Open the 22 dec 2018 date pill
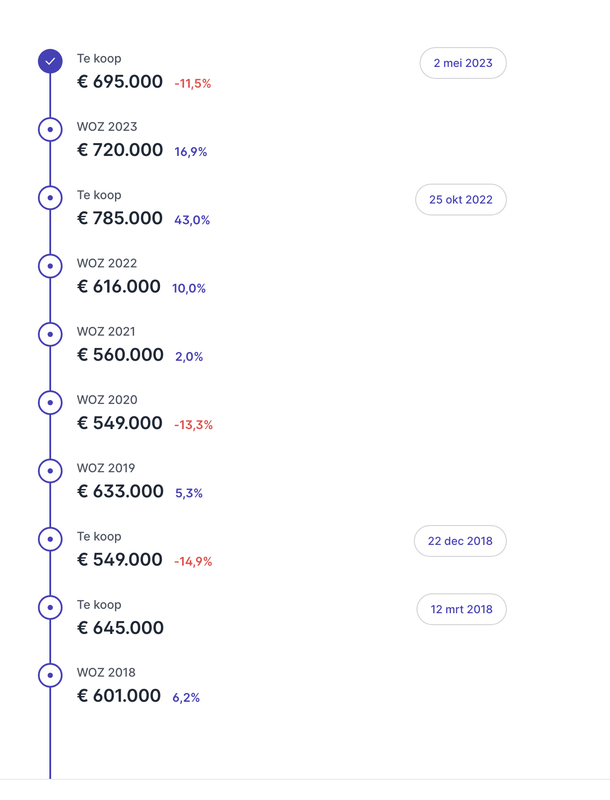The image size is (610, 800). pyautogui.click(x=460, y=541)
